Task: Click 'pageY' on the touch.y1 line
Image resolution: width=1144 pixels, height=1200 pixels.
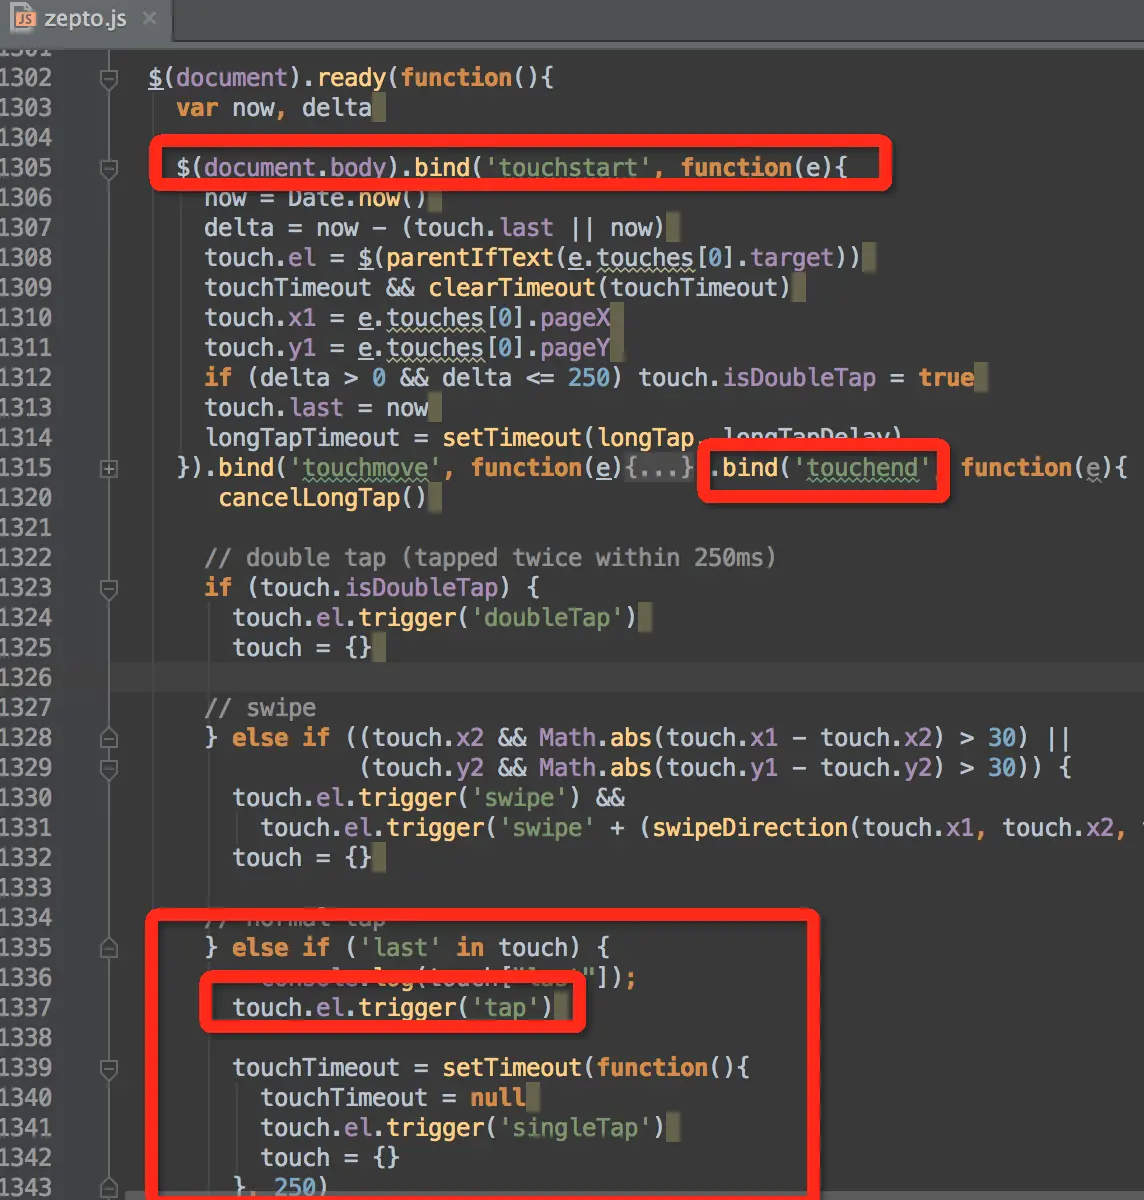Action: 575,348
